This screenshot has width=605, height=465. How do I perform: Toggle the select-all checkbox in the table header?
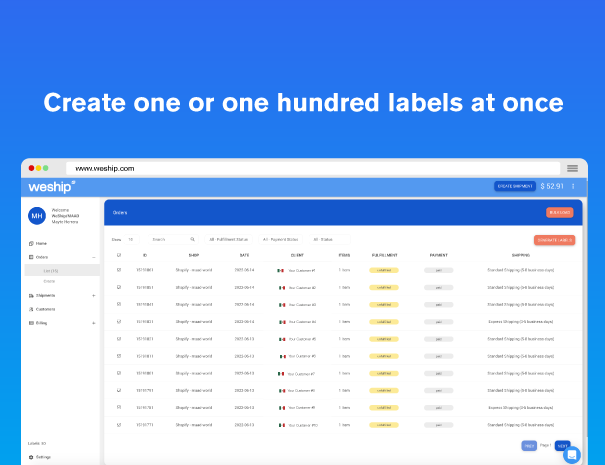coord(119,255)
